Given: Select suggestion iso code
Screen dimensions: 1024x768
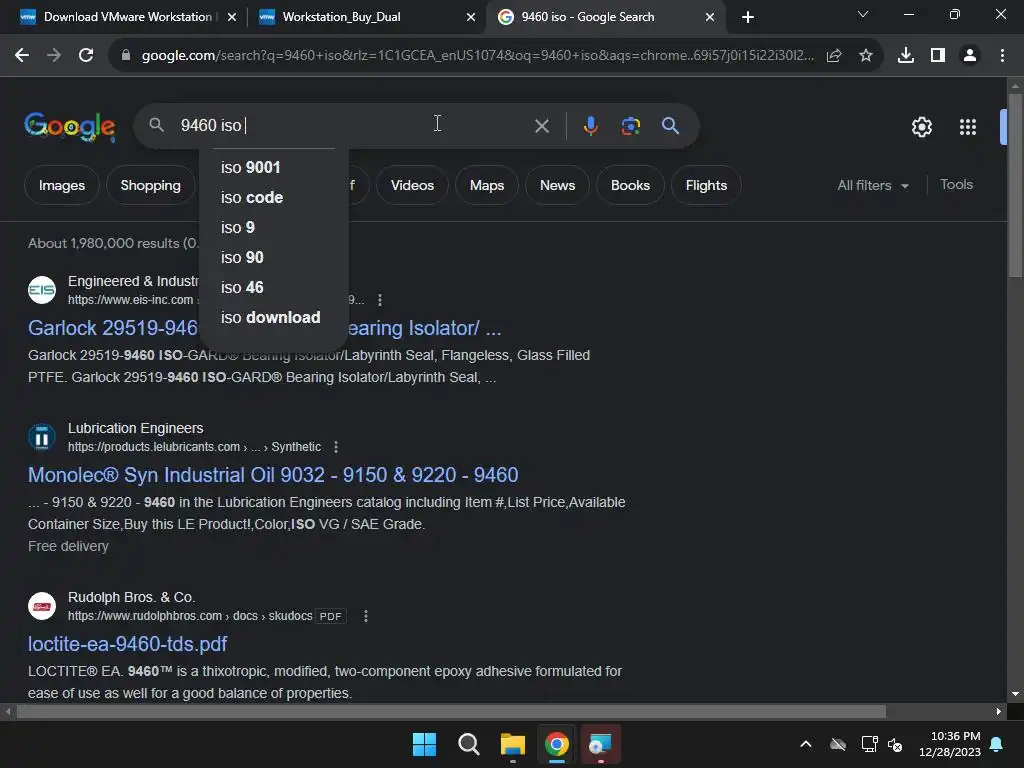Looking at the screenshot, I should pyautogui.click(x=274, y=197).
